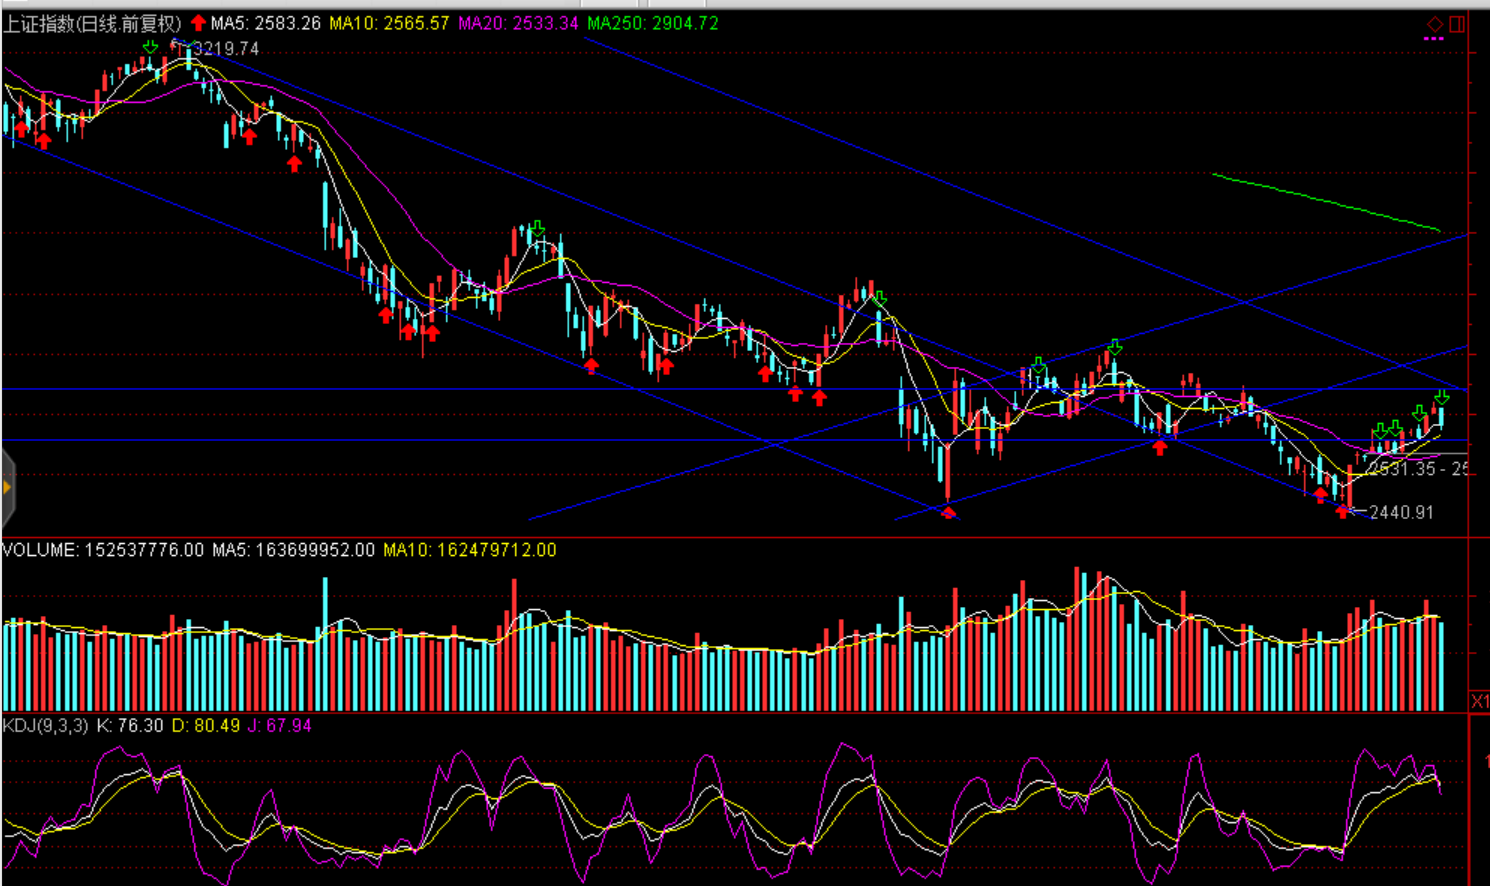Viewport: 1490px width, 886px height.
Task: Click the X1 zoom box beside the volume panel
Action: click(x=1479, y=701)
